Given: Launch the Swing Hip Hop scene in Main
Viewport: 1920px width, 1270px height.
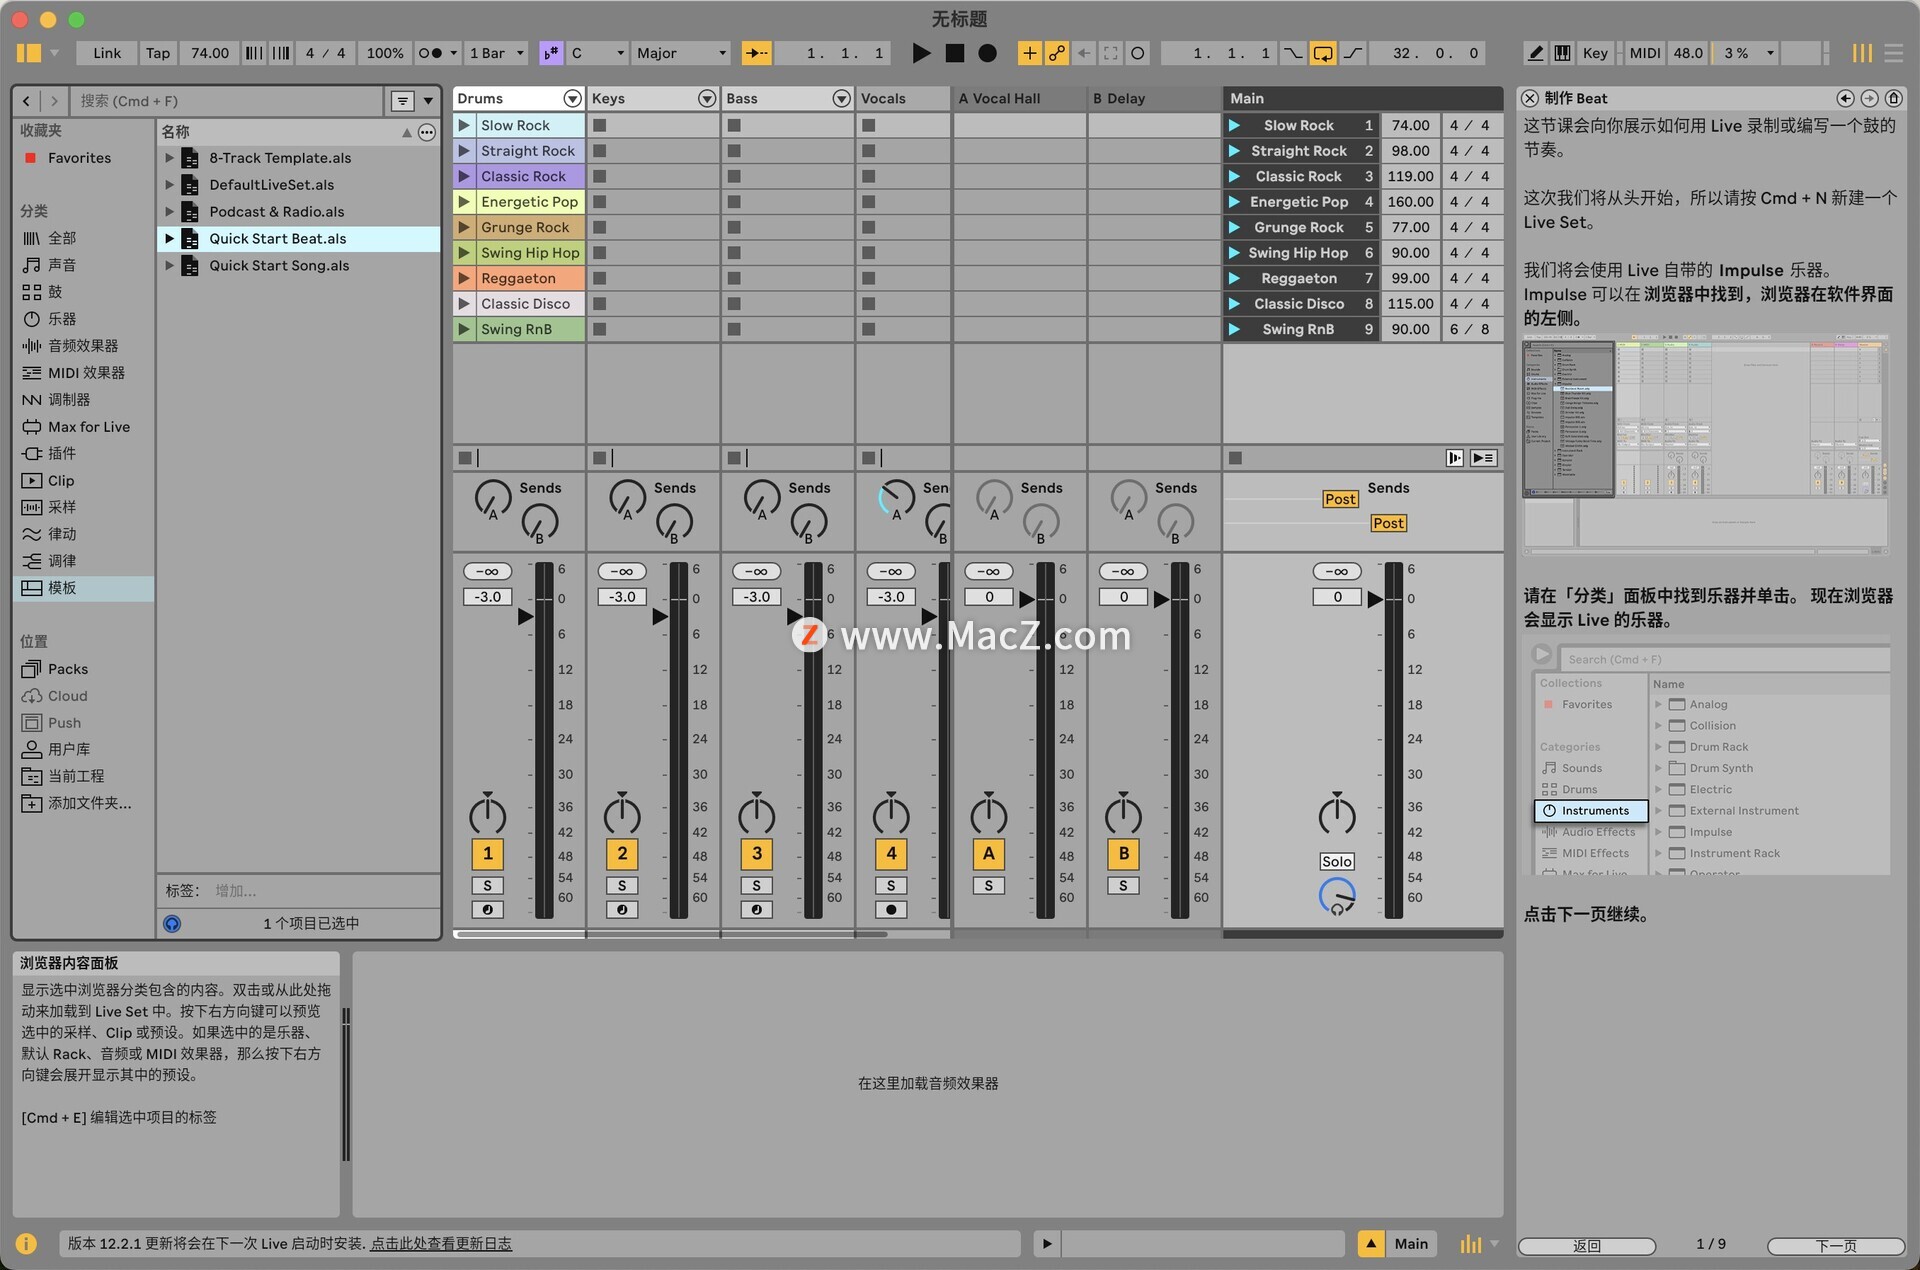Looking at the screenshot, I should click(1235, 253).
